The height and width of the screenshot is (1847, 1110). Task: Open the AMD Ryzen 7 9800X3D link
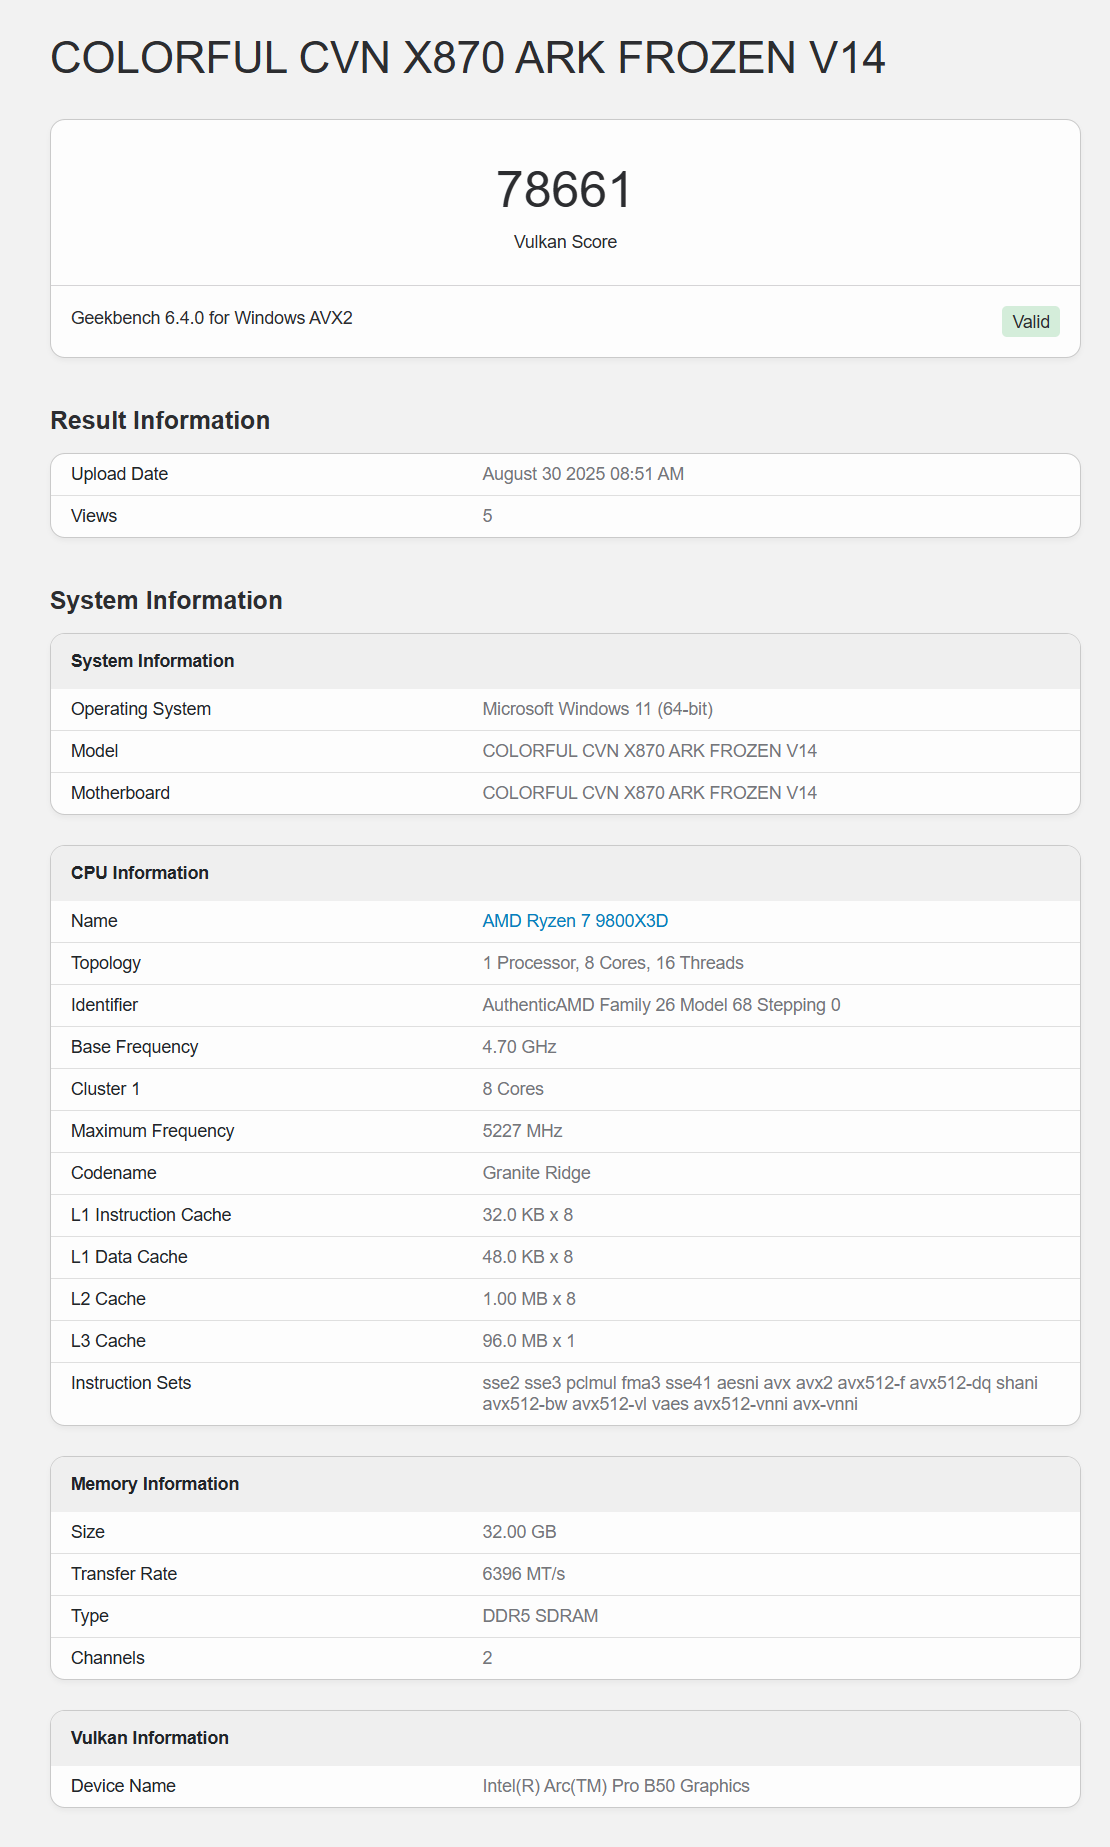(575, 921)
